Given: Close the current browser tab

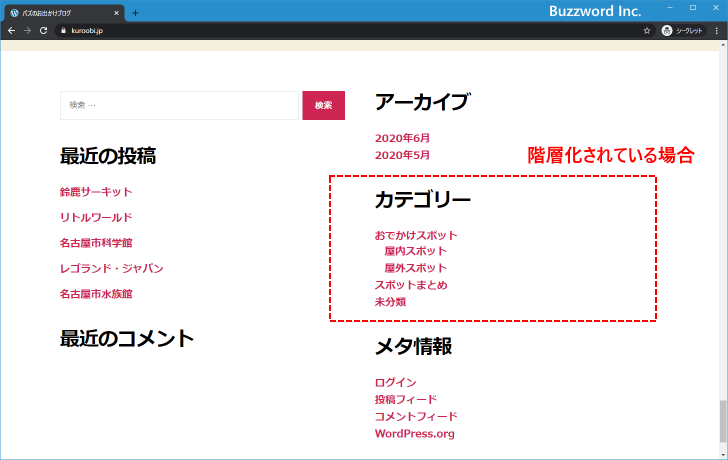Looking at the screenshot, I should pos(117,13).
